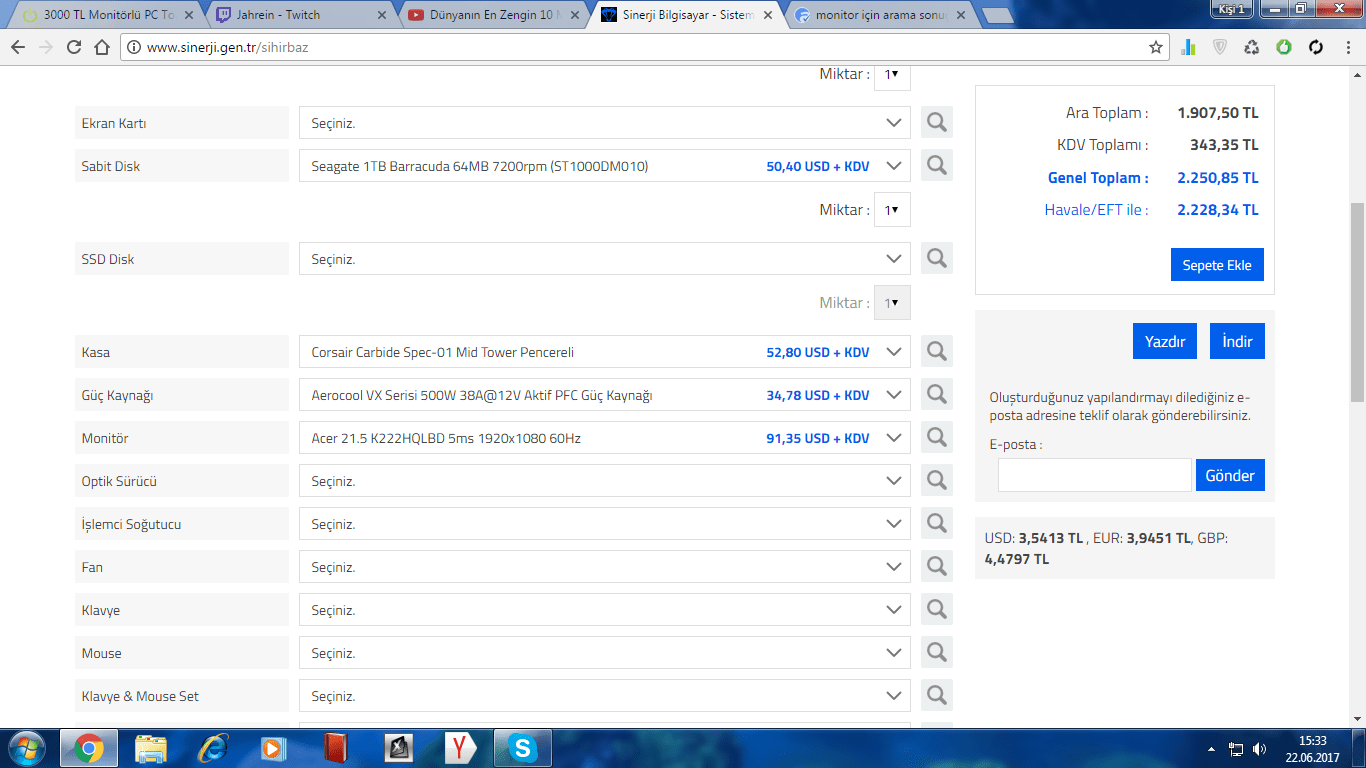Open the Klavye selection dropdown
This screenshot has height=768, width=1366.
(604, 610)
